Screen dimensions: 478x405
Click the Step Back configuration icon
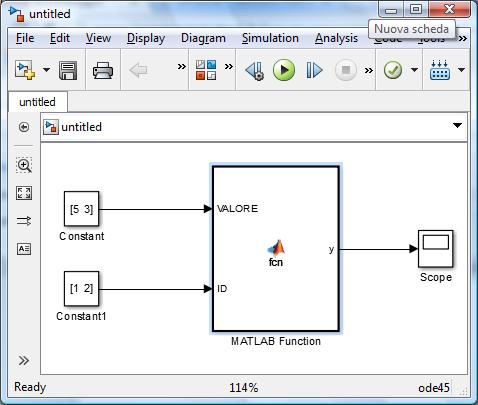point(255,70)
